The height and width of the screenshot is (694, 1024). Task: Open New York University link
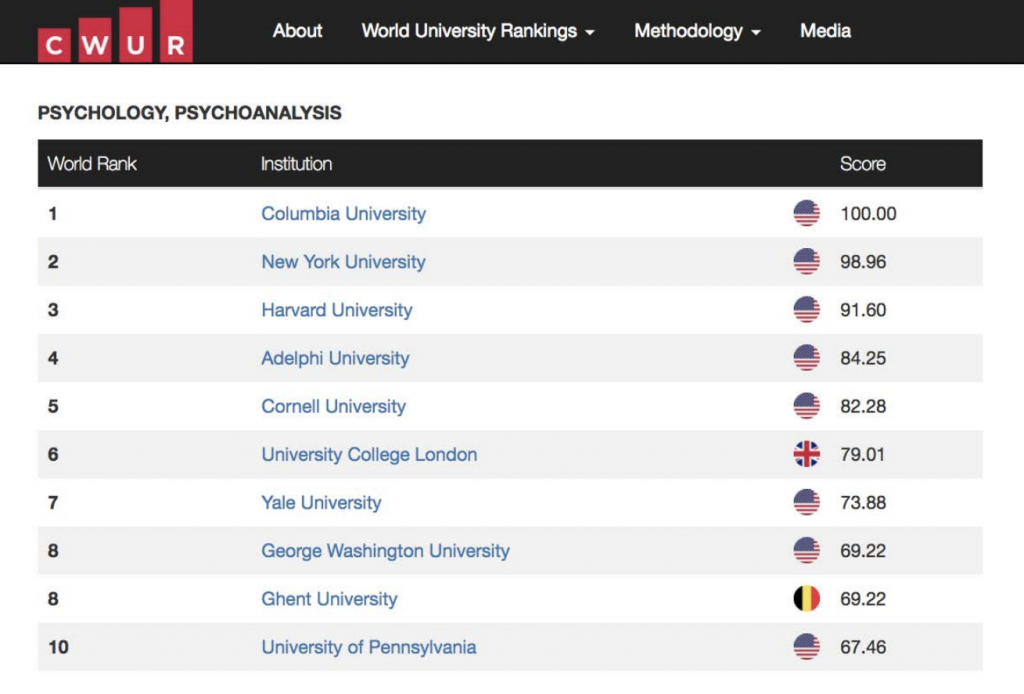pos(344,262)
